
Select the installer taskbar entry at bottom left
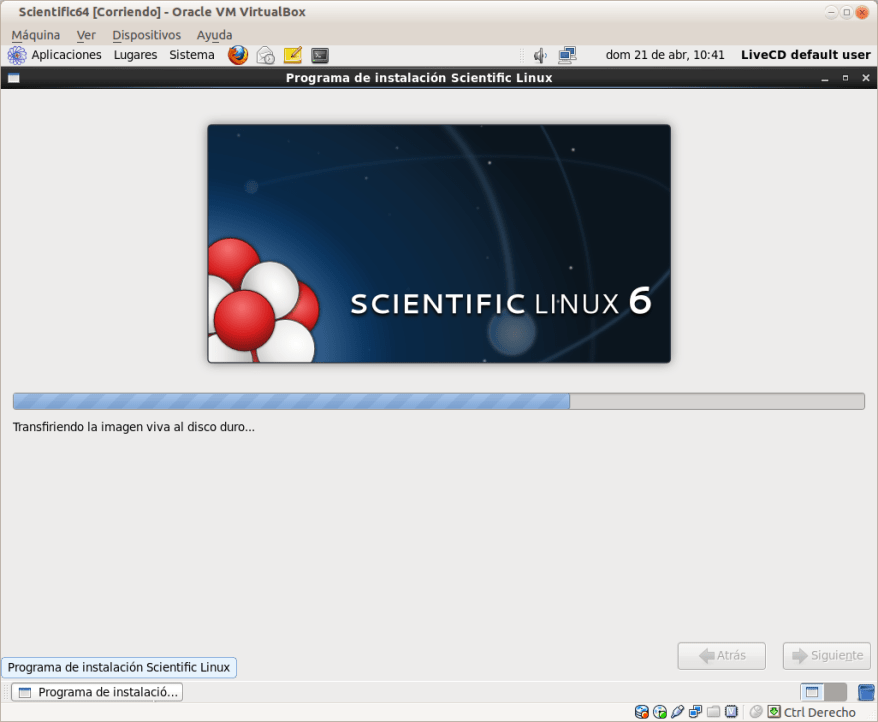tap(95, 691)
